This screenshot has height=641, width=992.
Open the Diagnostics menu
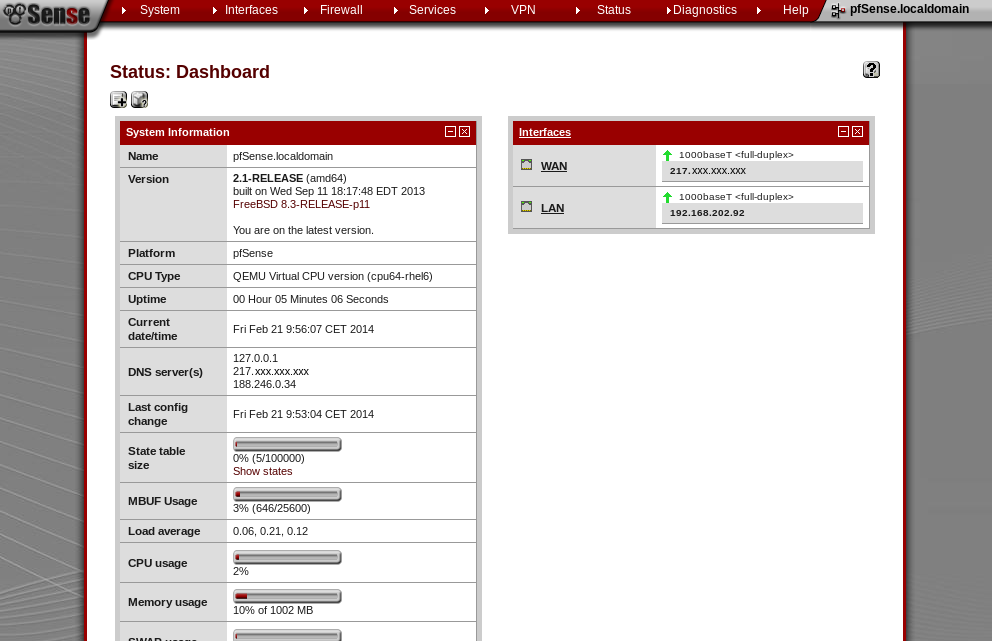coord(705,10)
